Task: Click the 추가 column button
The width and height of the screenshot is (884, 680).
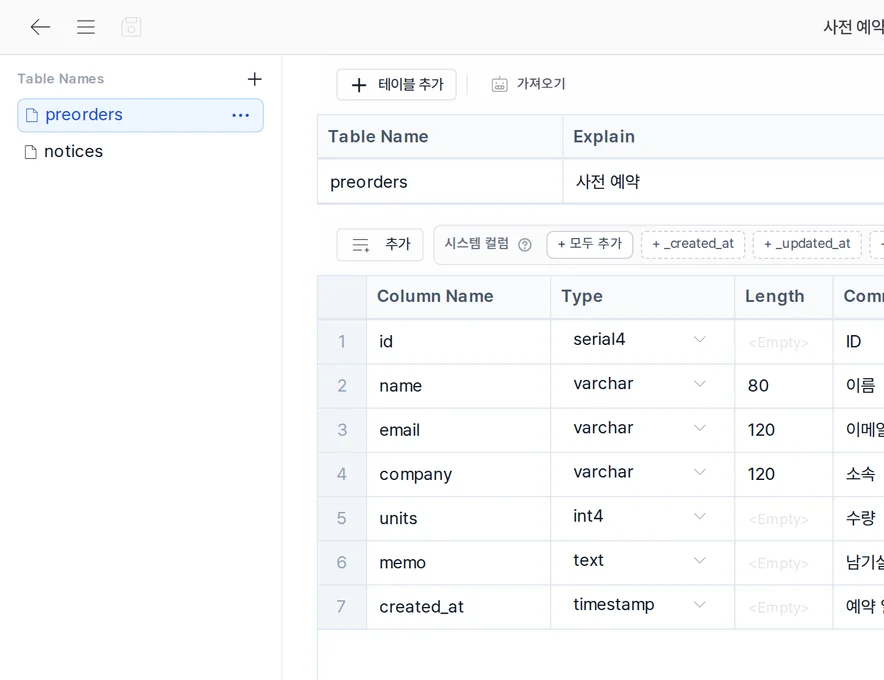Action: pos(380,245)
